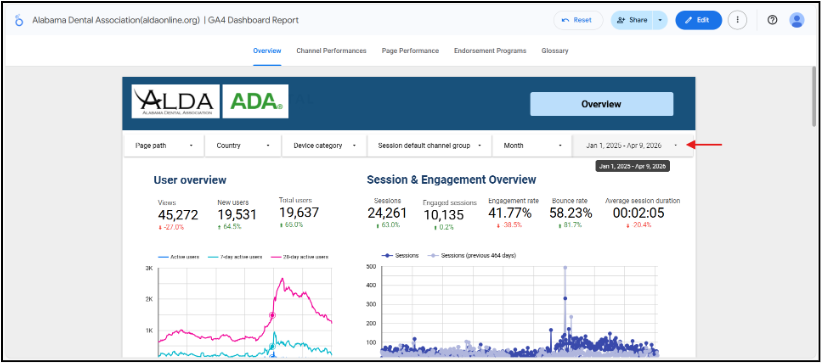The image size is (822, 363).
Task: Click the New users value 19,531
Action: tap(237, 215)
